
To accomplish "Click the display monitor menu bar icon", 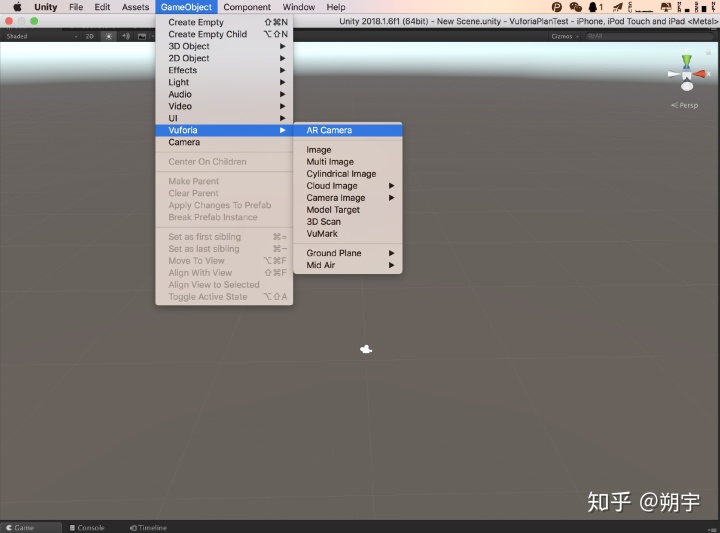I will pos(666,7).
